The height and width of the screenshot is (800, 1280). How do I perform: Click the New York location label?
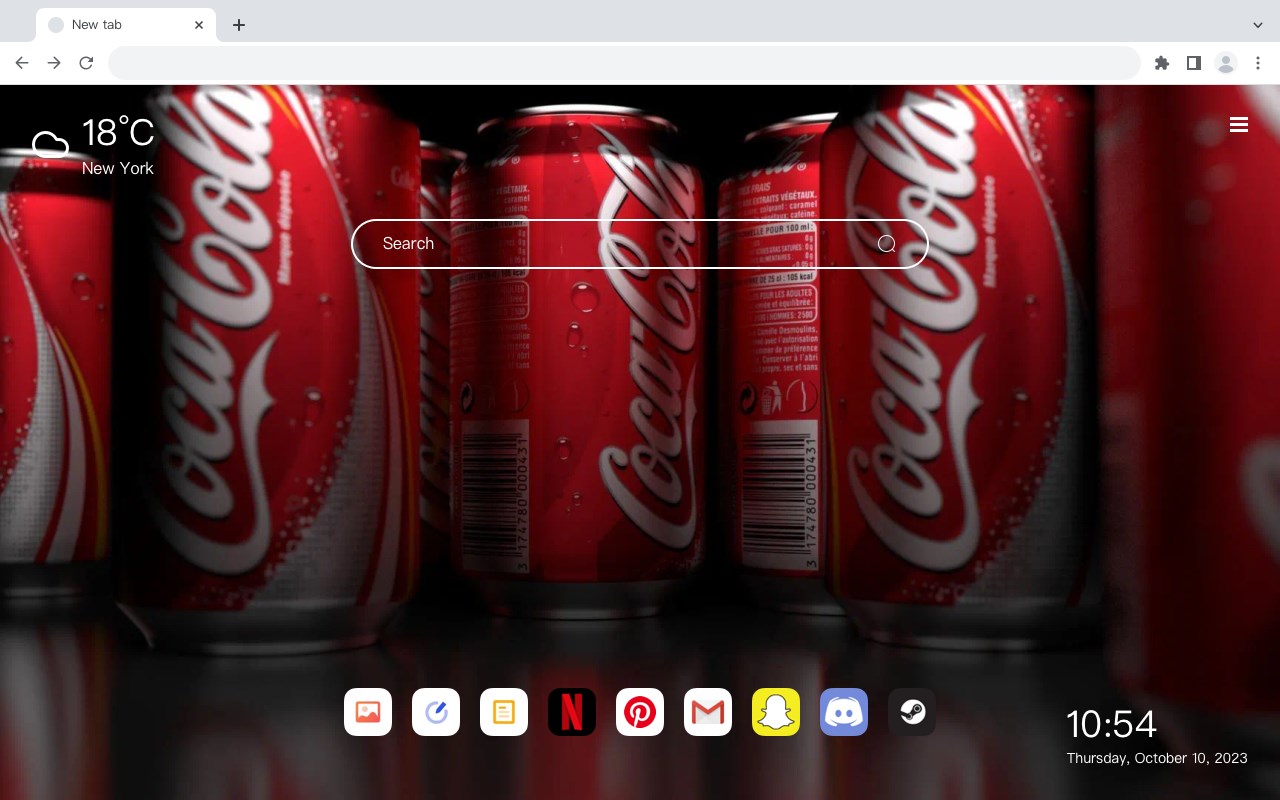click(x=118, y=168)
